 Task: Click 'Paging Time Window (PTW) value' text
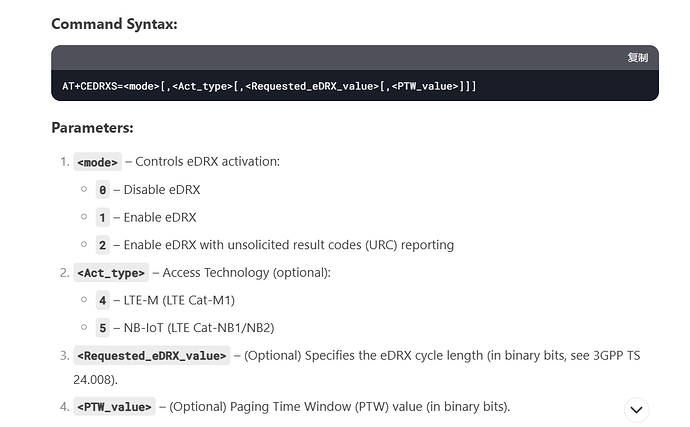tap(326, 406)
